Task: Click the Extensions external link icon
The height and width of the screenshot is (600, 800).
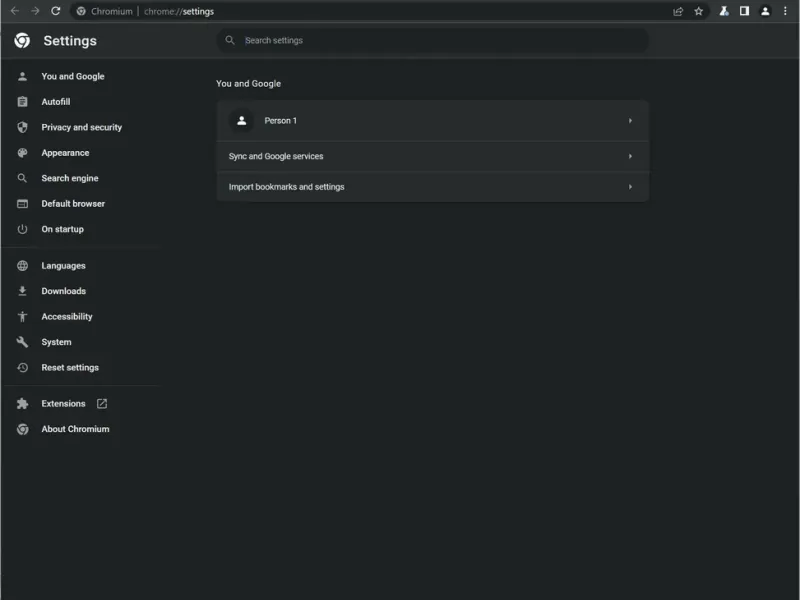Action: (x=102, y=404)
